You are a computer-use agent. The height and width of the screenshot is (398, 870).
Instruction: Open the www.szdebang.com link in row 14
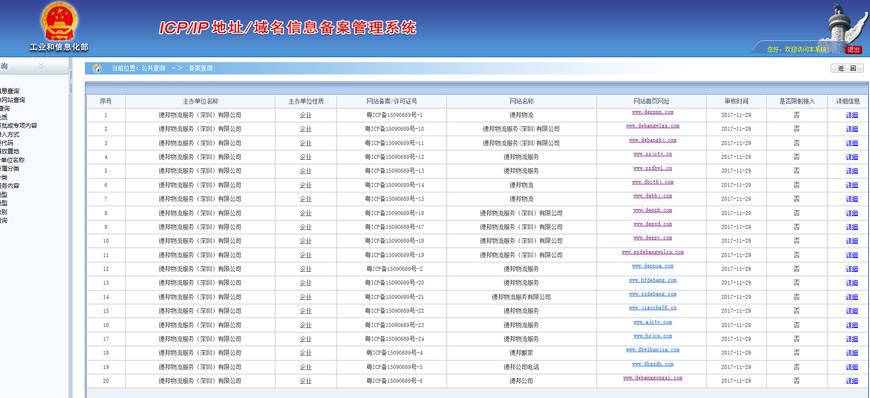click(652, 294)
